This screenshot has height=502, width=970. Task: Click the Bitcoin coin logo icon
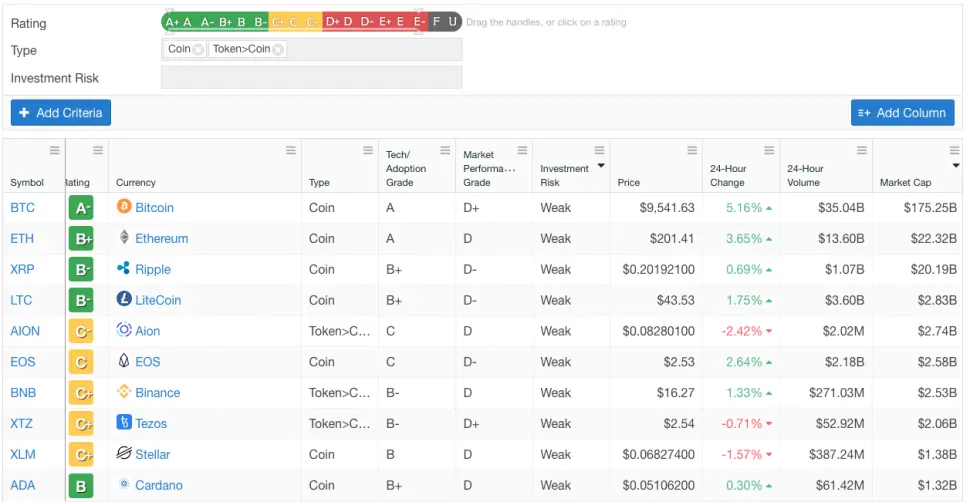(124, 207)
